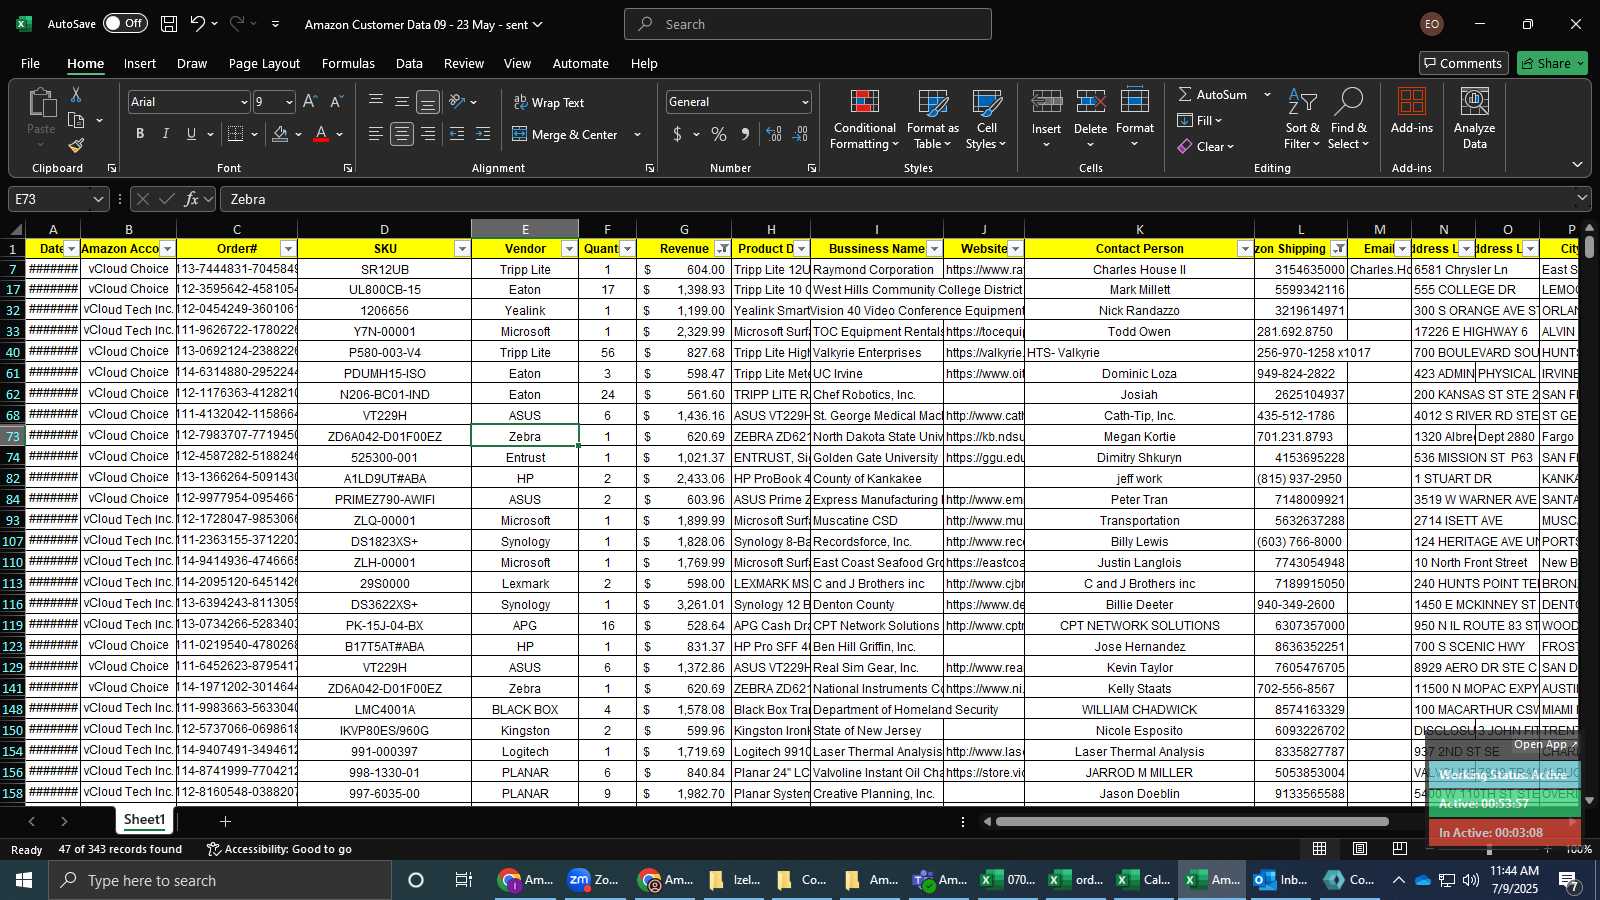Switch to Page Break Preview view
1600x900 pixels.
click(1399, 849)
